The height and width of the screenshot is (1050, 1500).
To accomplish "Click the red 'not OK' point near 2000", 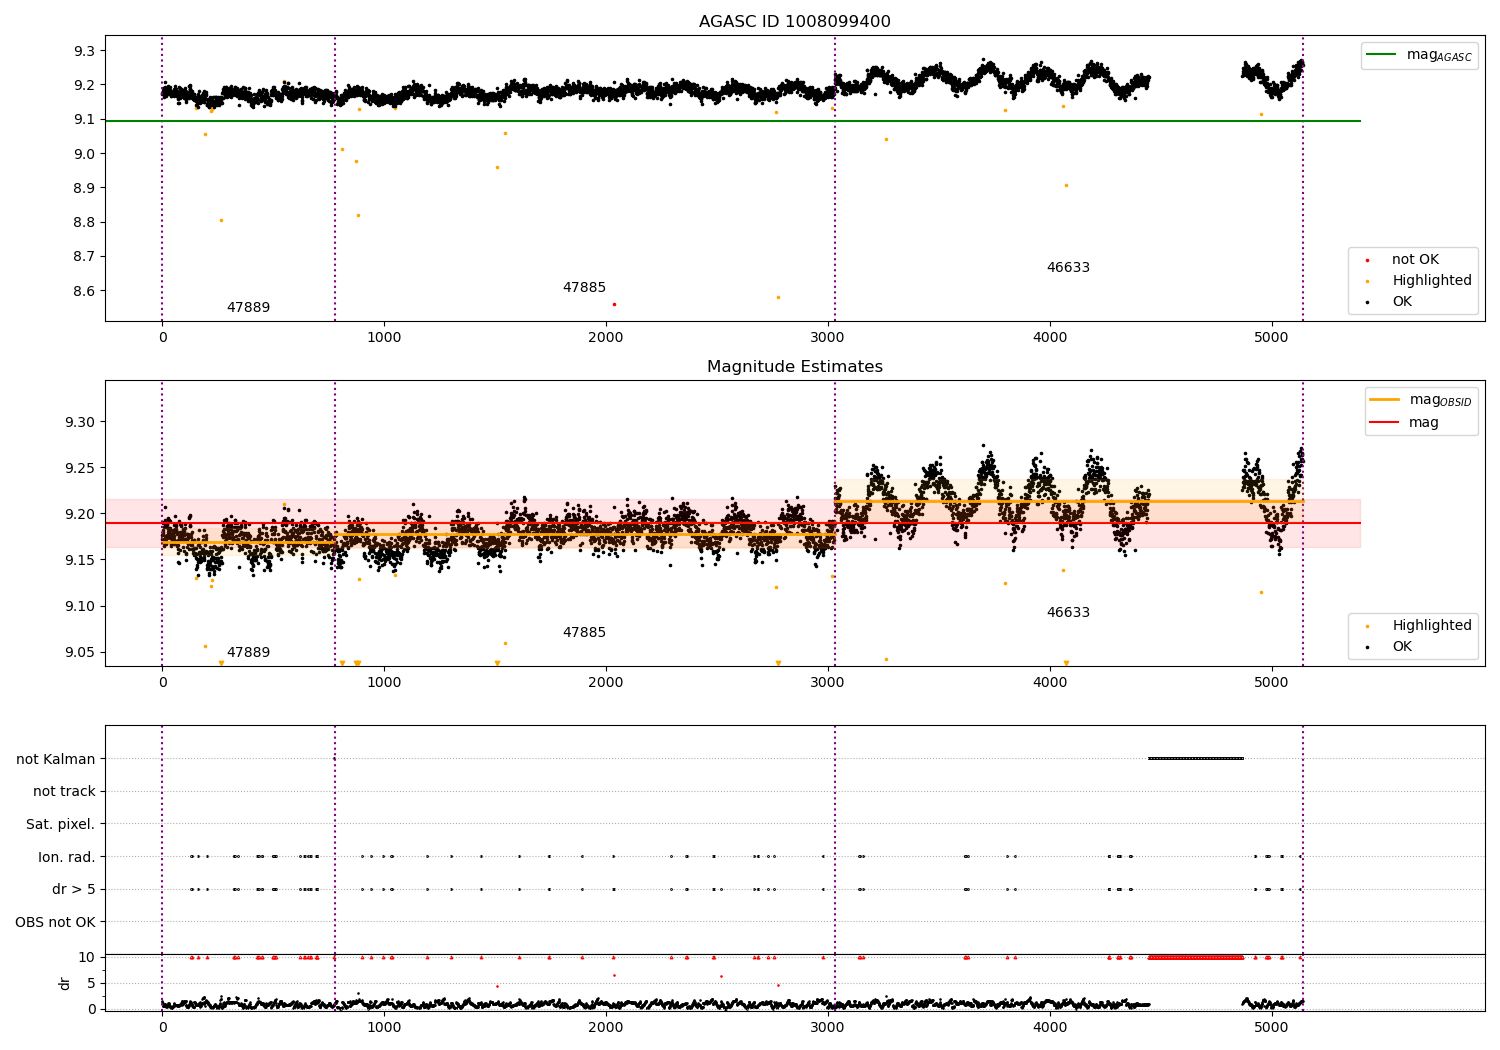I will (x=614, y=304).
